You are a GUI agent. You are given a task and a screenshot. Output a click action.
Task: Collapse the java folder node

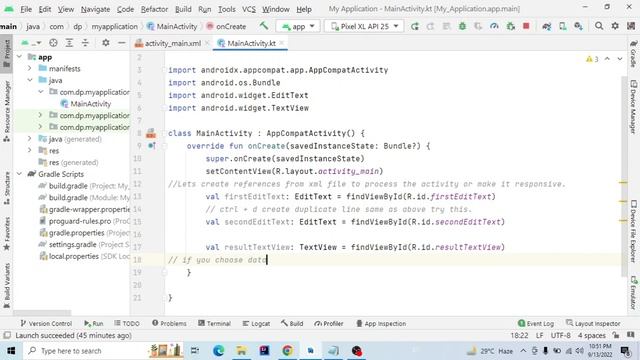30,80
